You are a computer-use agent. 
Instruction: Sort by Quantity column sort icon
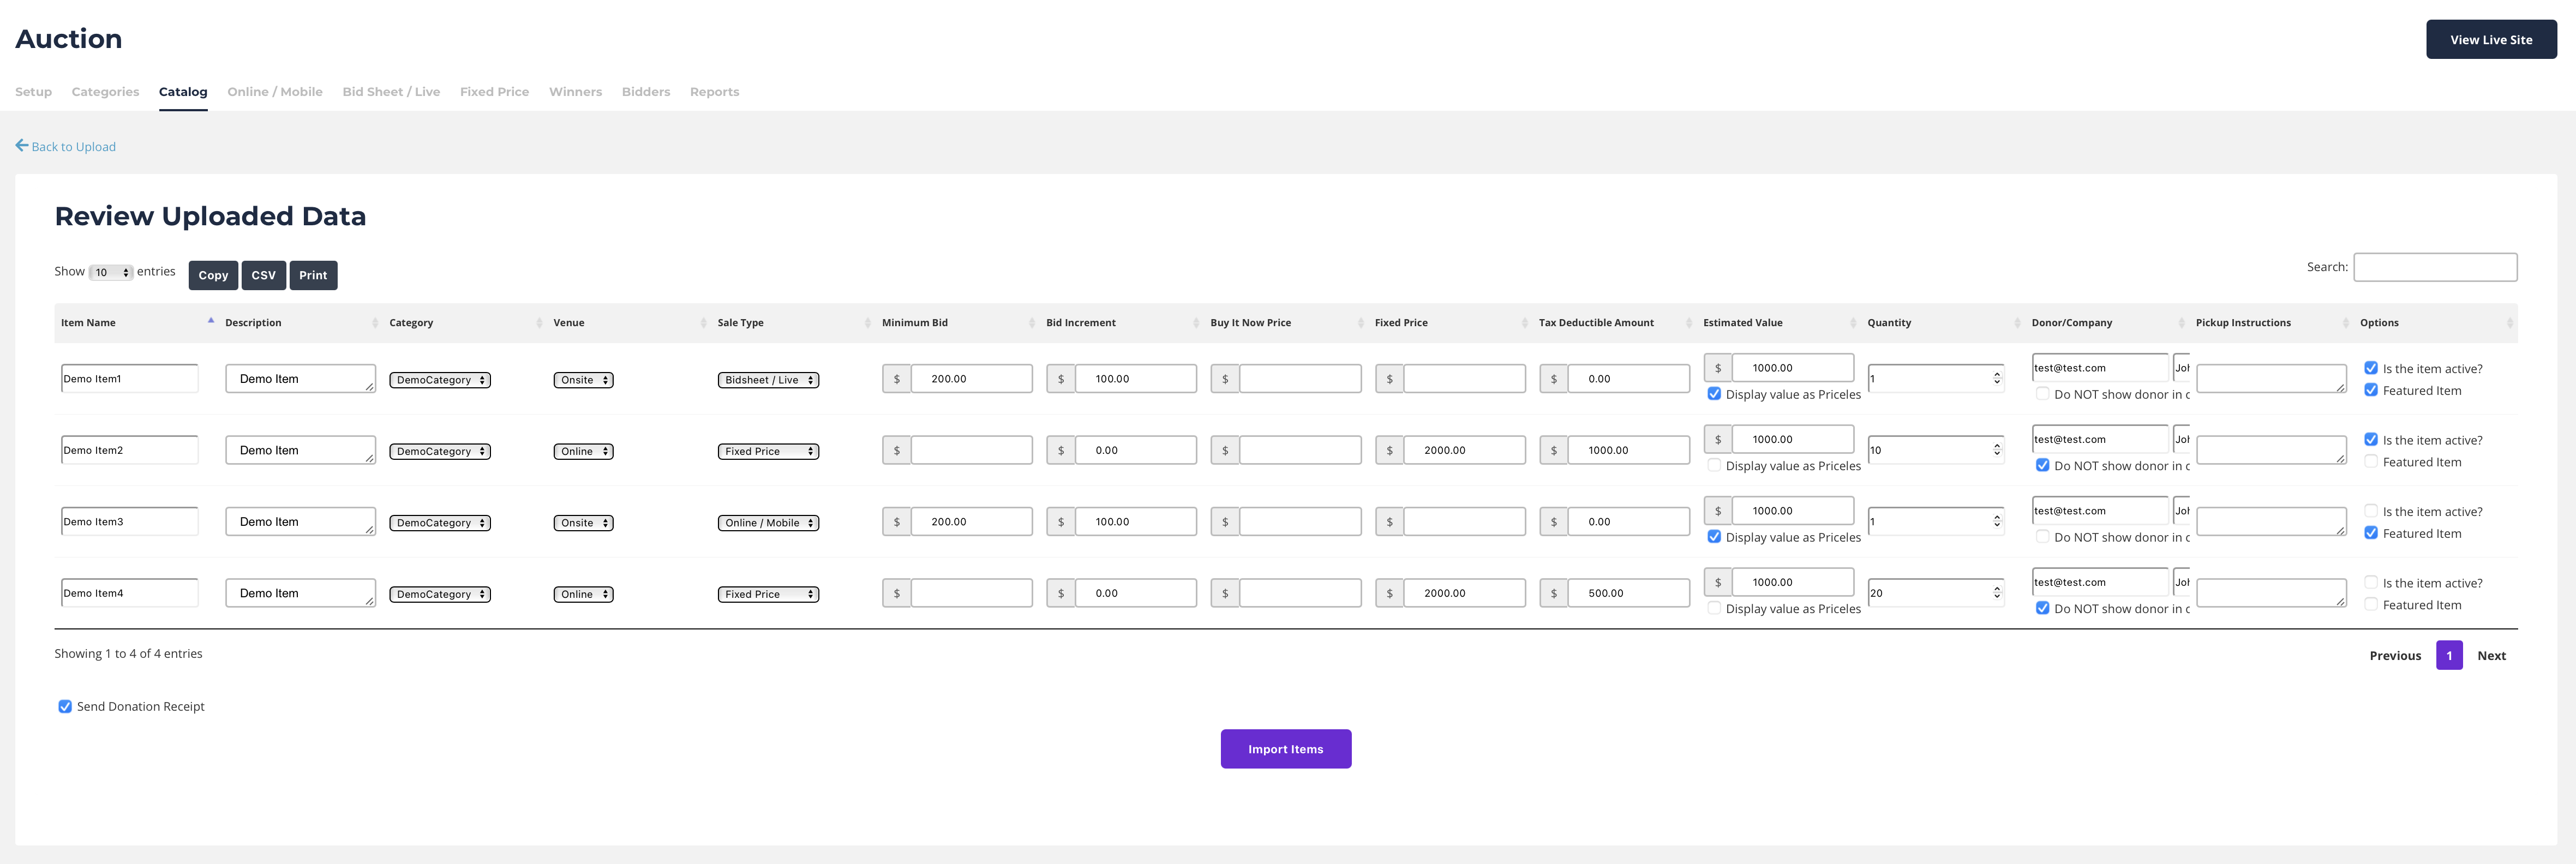(x=2017, y=323)
